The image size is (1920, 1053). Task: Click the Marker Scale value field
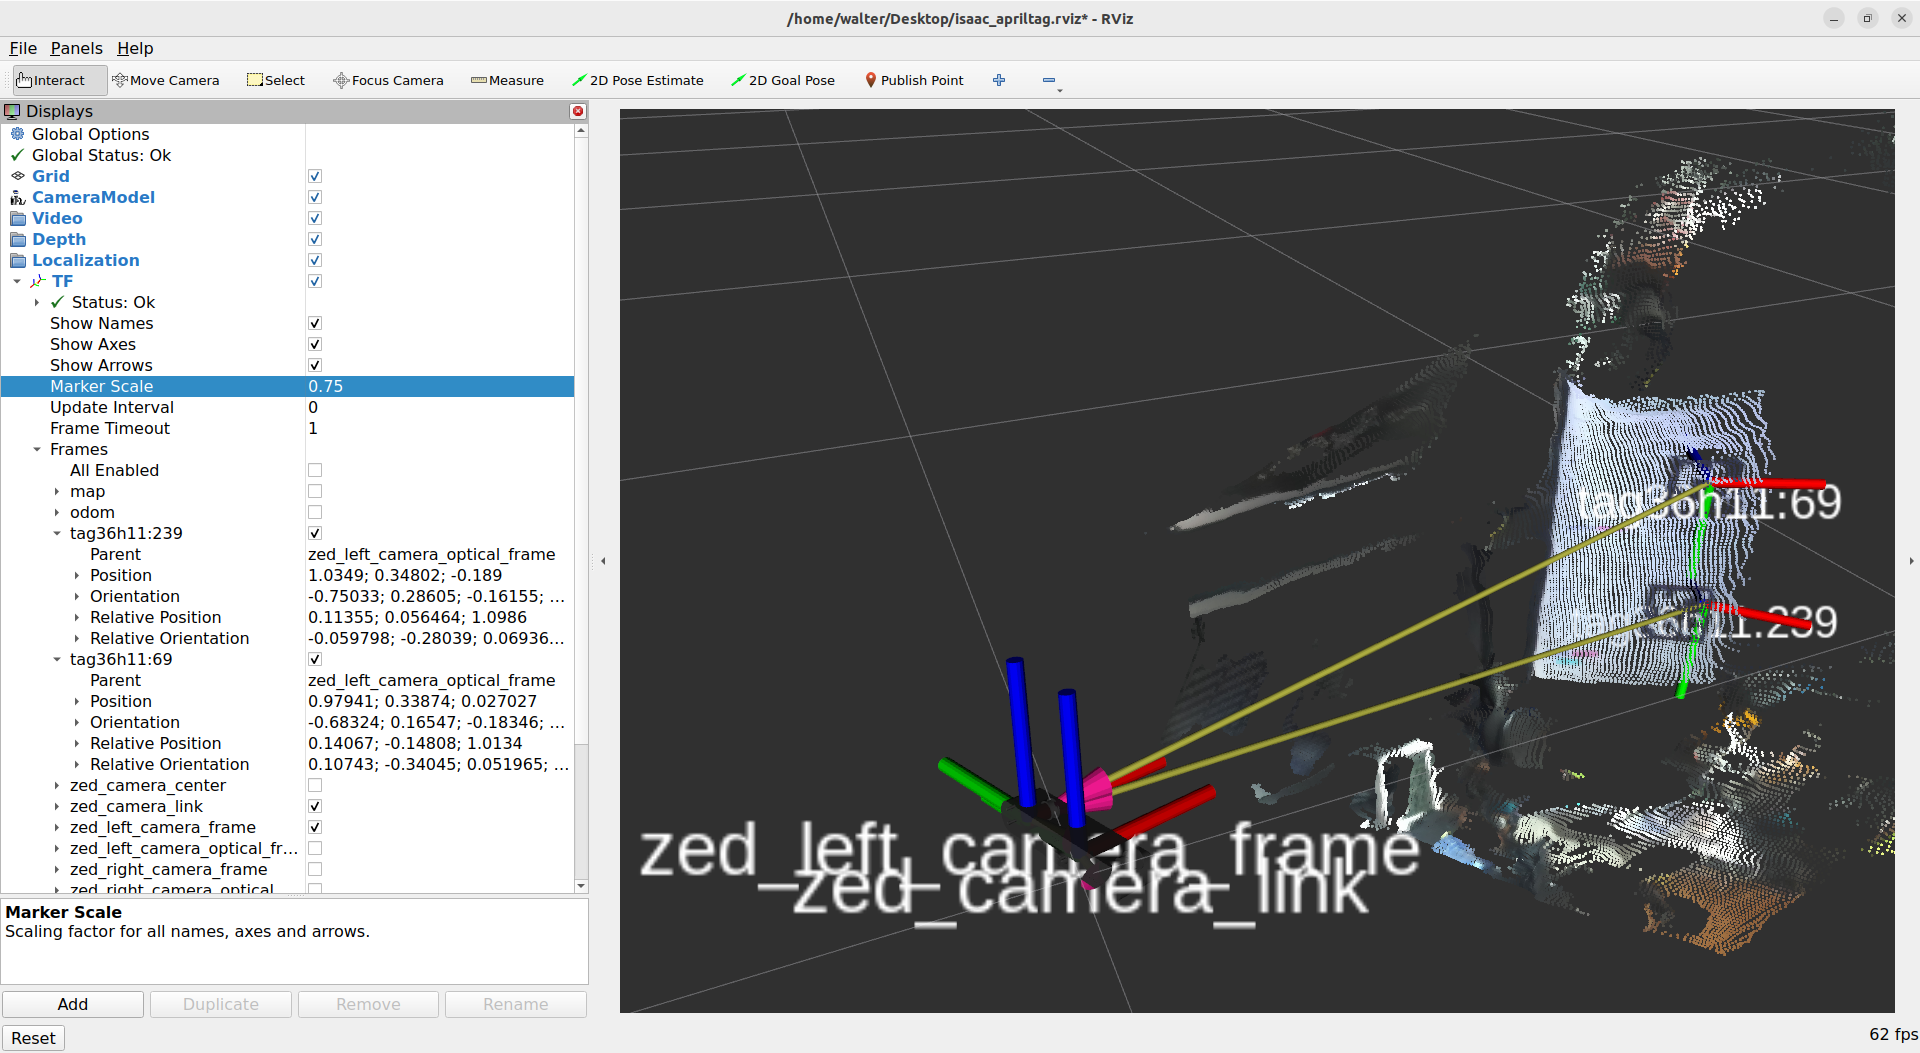click(x=438, y=387)
